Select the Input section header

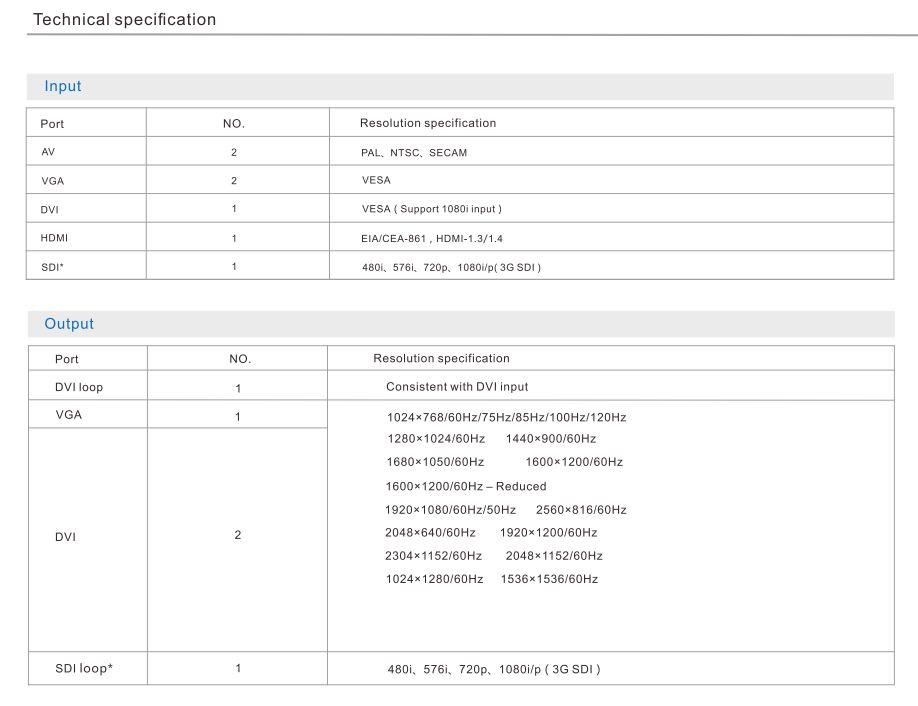point(63,87)
